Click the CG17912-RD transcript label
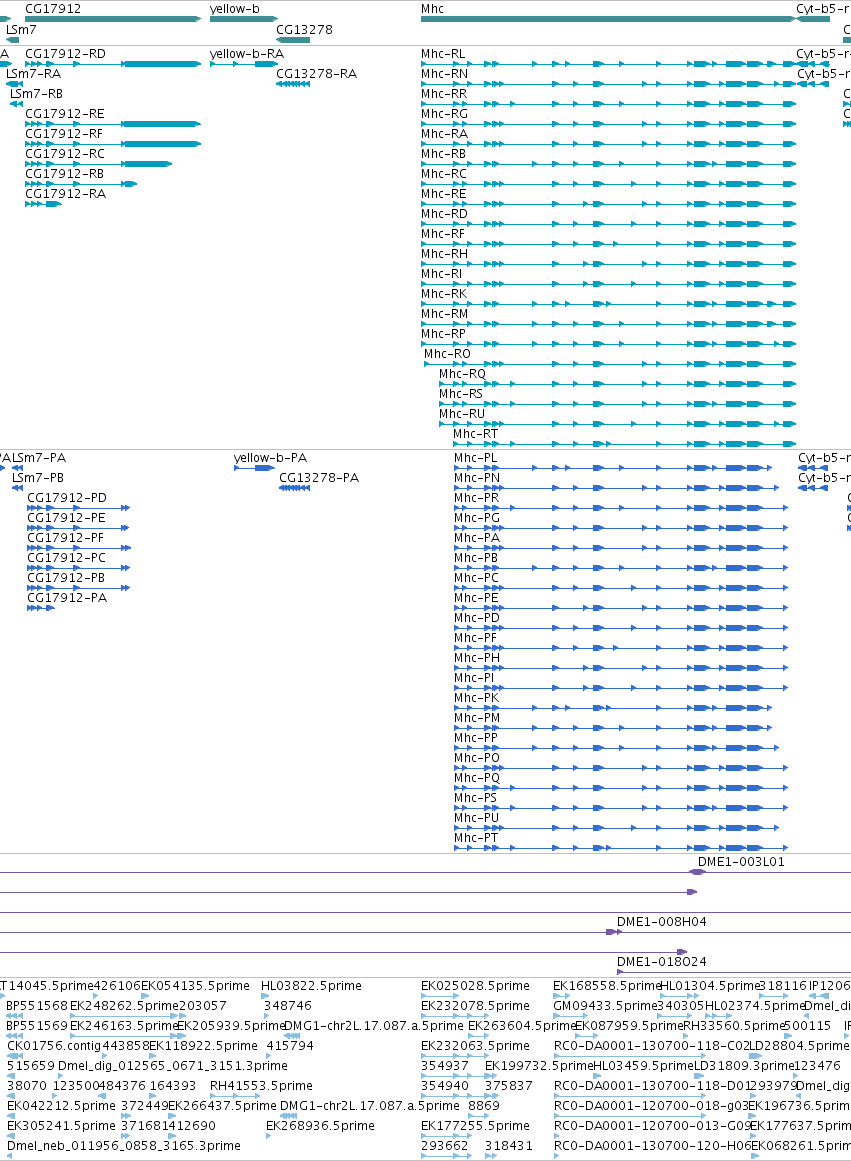Image resolution: width=851 pixels, height=1161 pixels. (65, 54)
